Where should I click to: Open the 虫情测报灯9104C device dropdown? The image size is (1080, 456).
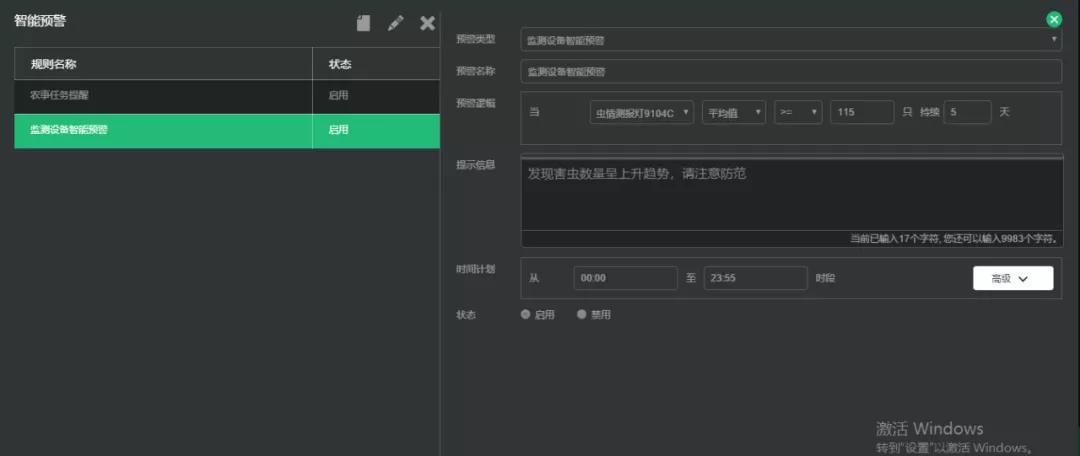click(642, 113)
